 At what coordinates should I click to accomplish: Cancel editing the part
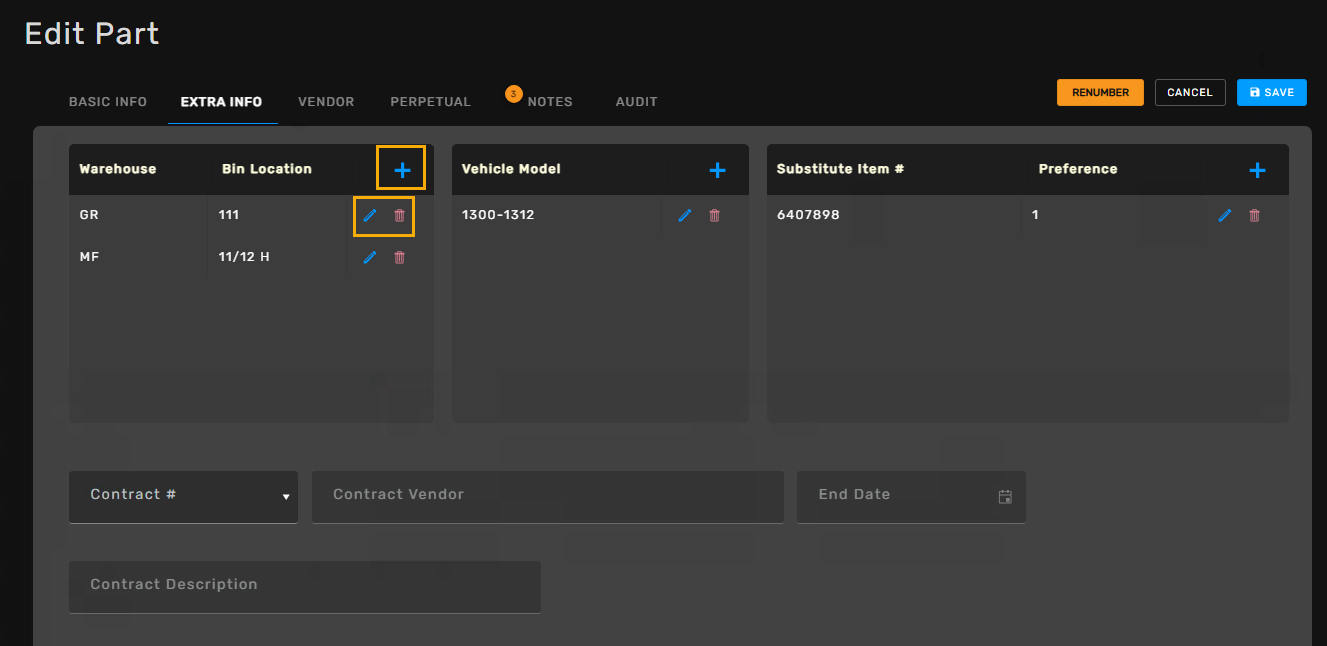point(1190,92)
